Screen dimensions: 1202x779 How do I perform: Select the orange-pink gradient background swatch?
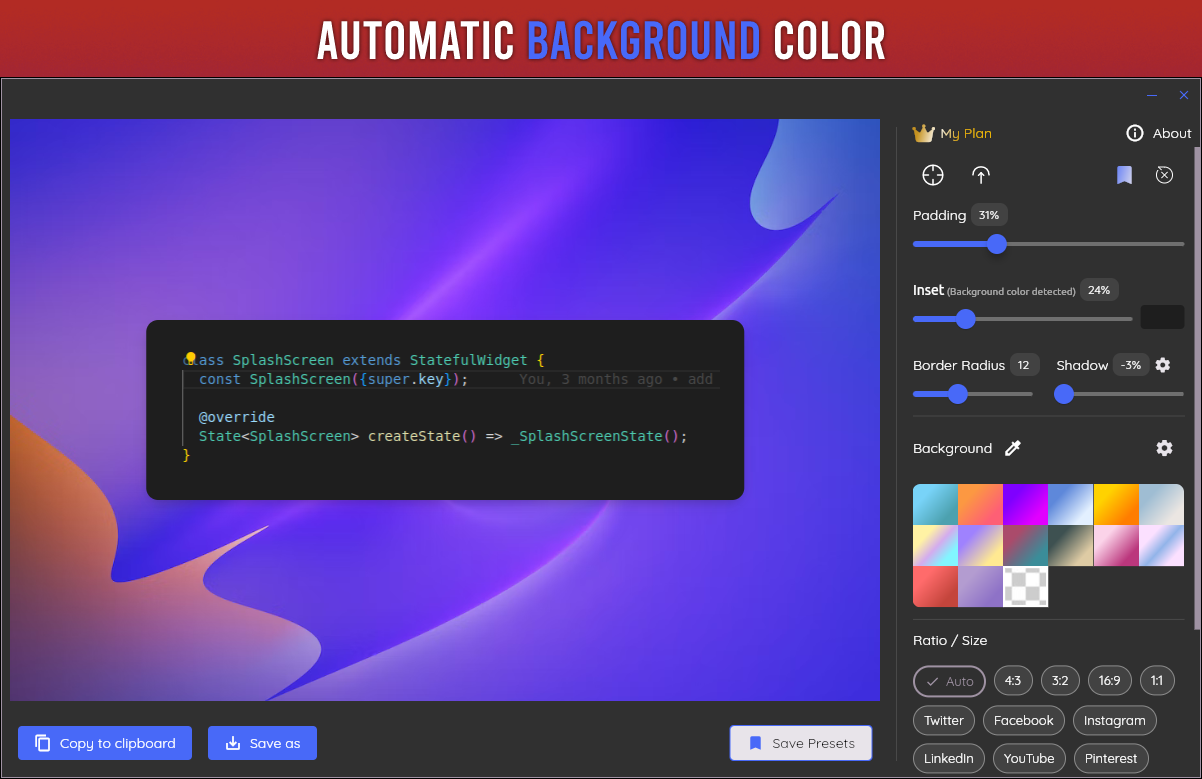980,504
